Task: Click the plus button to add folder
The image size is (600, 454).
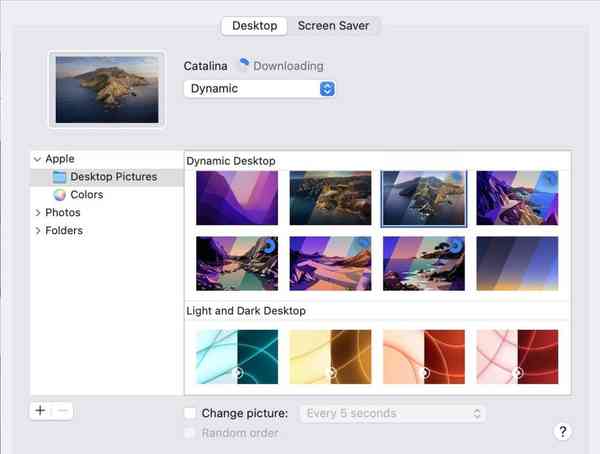Action: click(x=40, y=411)
